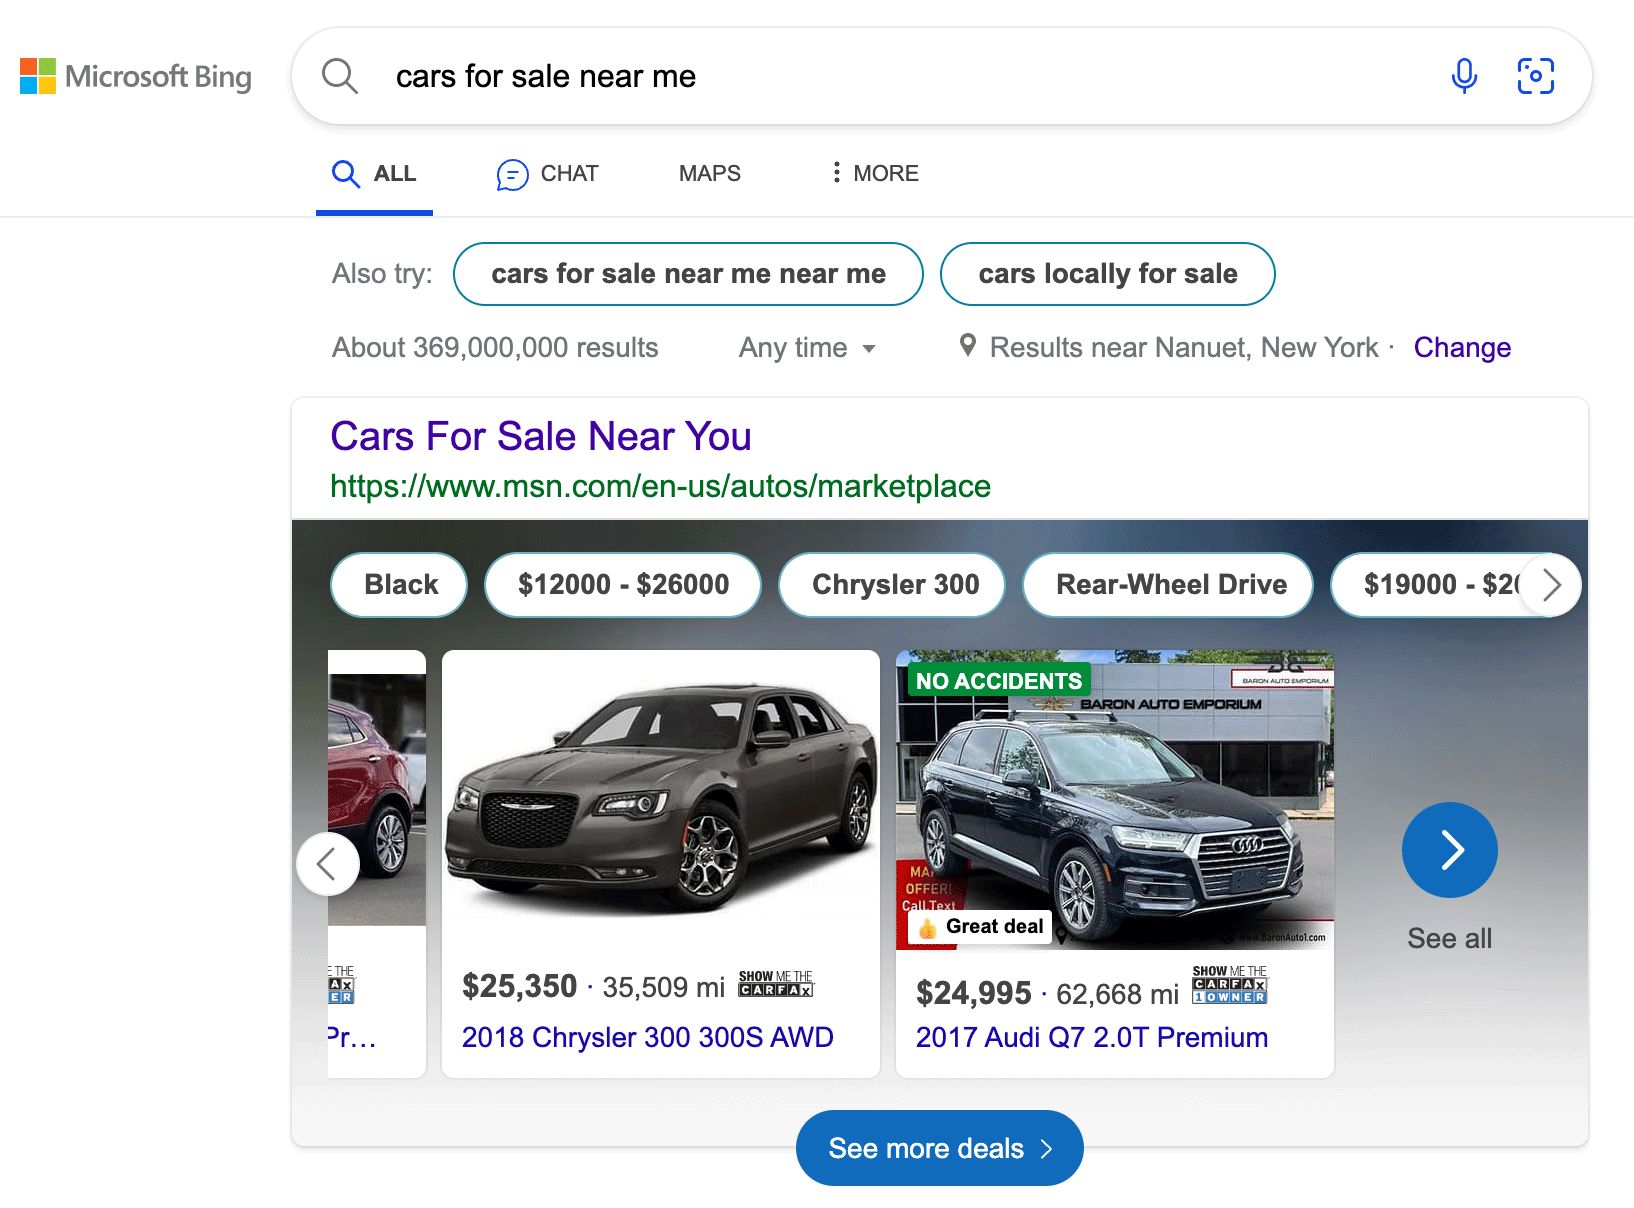Image resolution: width=1634 pixels, height=1208 pixels.
Task: Click 62,668 mi mileage text
Action: coord(1118,995)
